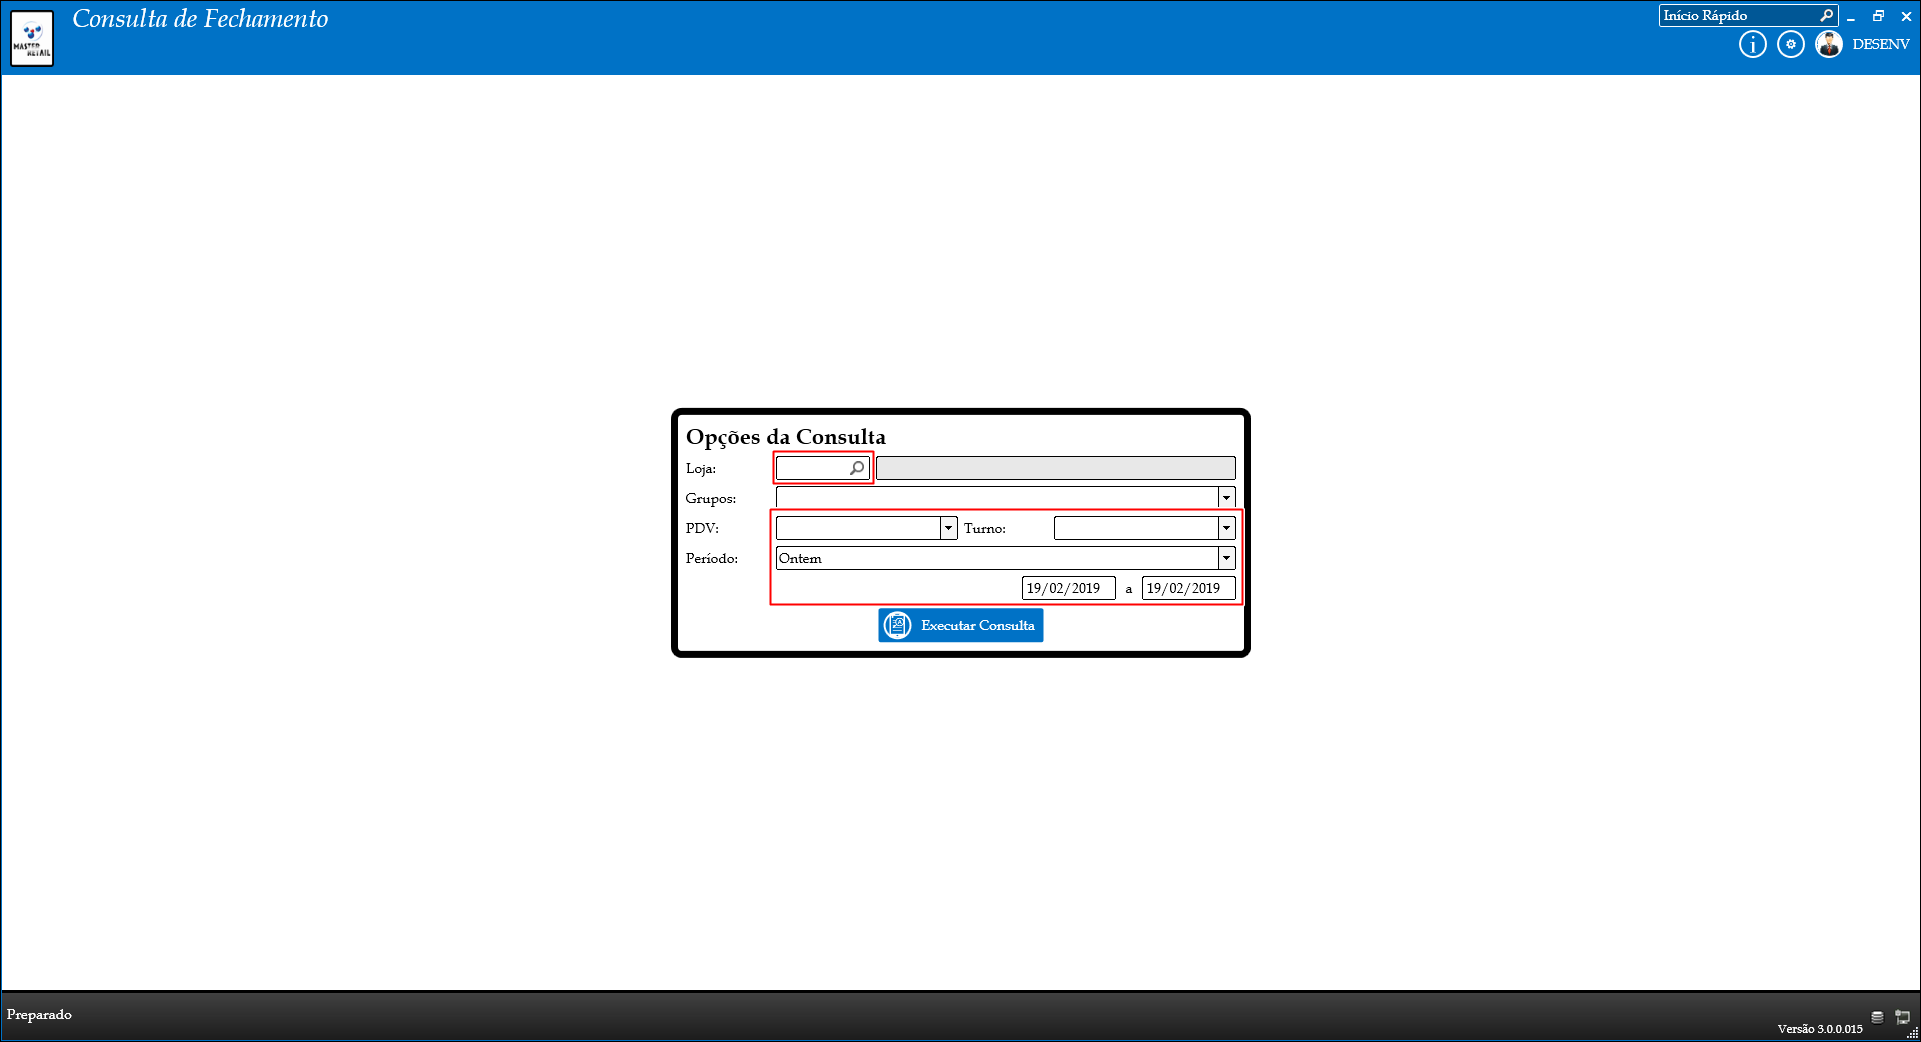Click the Preparado status text
The height and width of the screenshot is (1042, 1921).
39,1015
